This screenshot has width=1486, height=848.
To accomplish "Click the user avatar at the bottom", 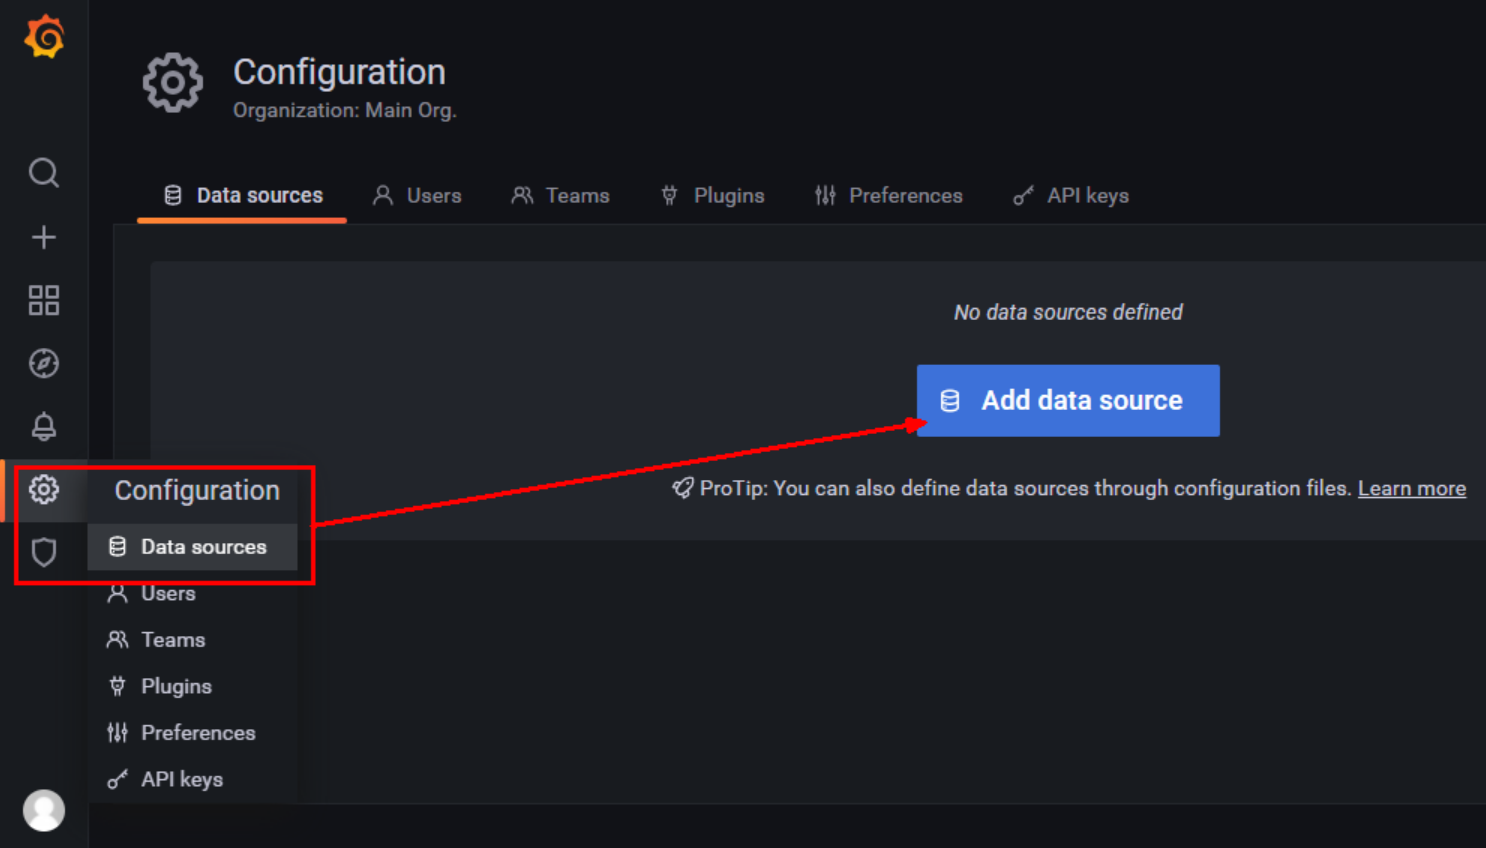I will click(43, 810).
